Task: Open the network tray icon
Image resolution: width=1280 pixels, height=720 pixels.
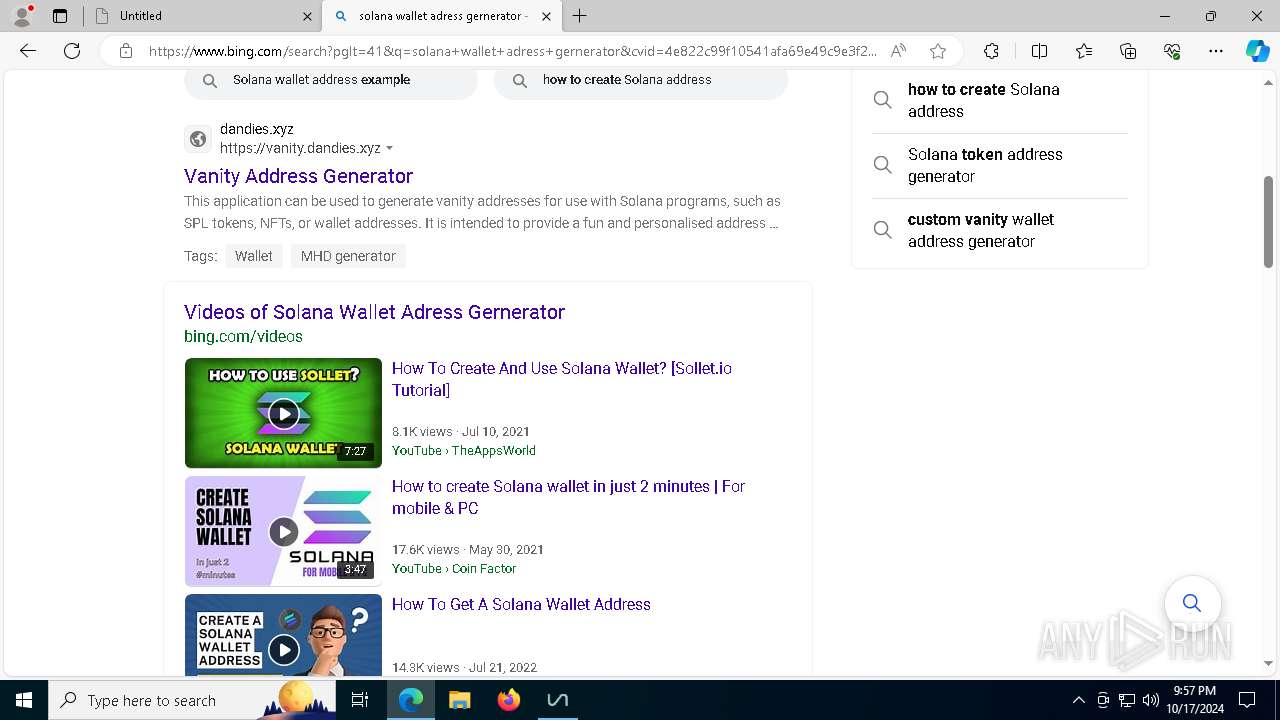Action: [1127, 700]
